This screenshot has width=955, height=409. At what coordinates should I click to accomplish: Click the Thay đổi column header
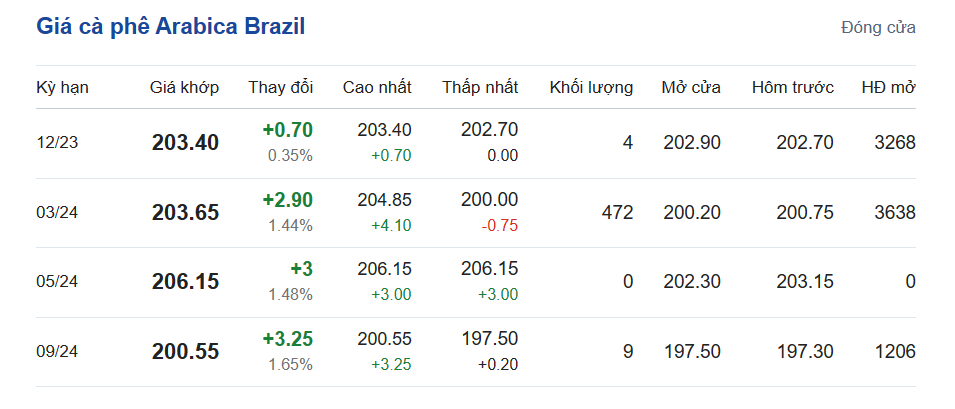[x=280, y=87]
